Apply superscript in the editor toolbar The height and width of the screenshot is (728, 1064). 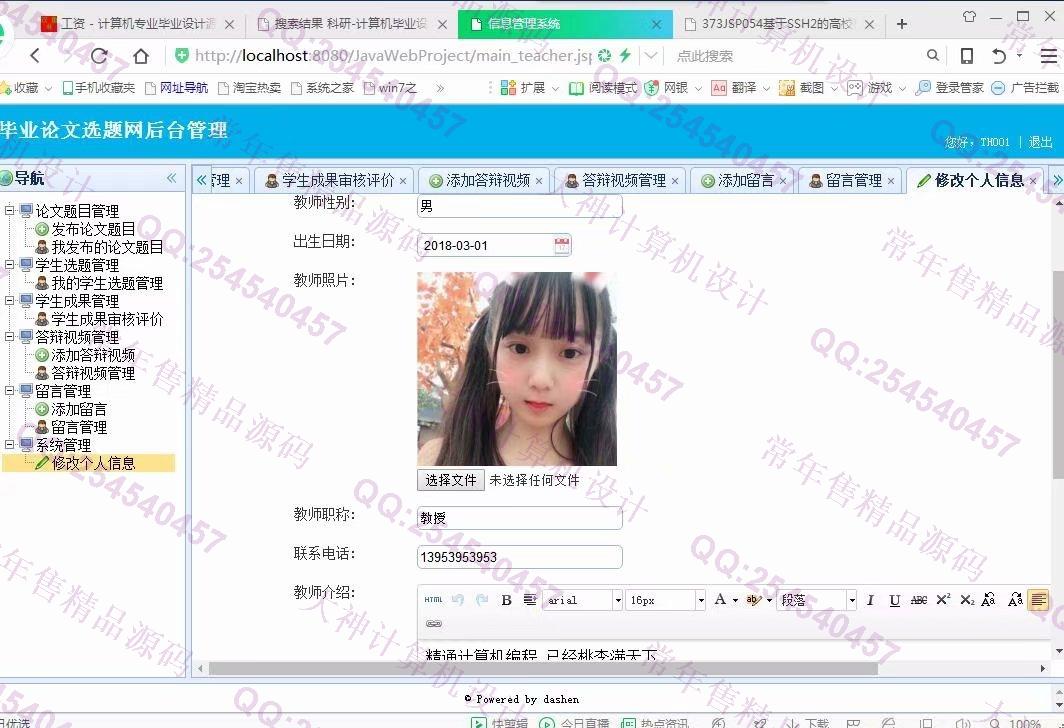click(x=943, y=600)
